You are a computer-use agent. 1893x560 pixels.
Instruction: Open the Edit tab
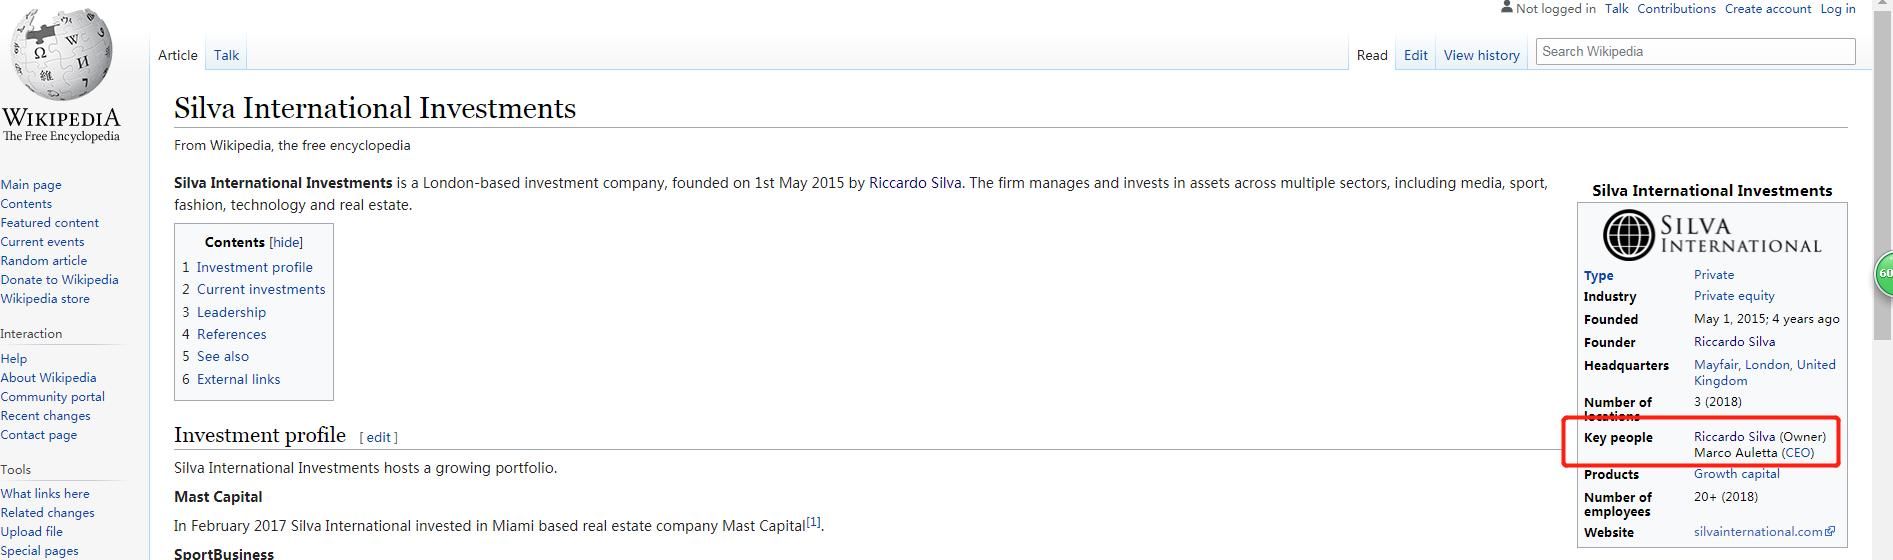(x=1415, y=55)
